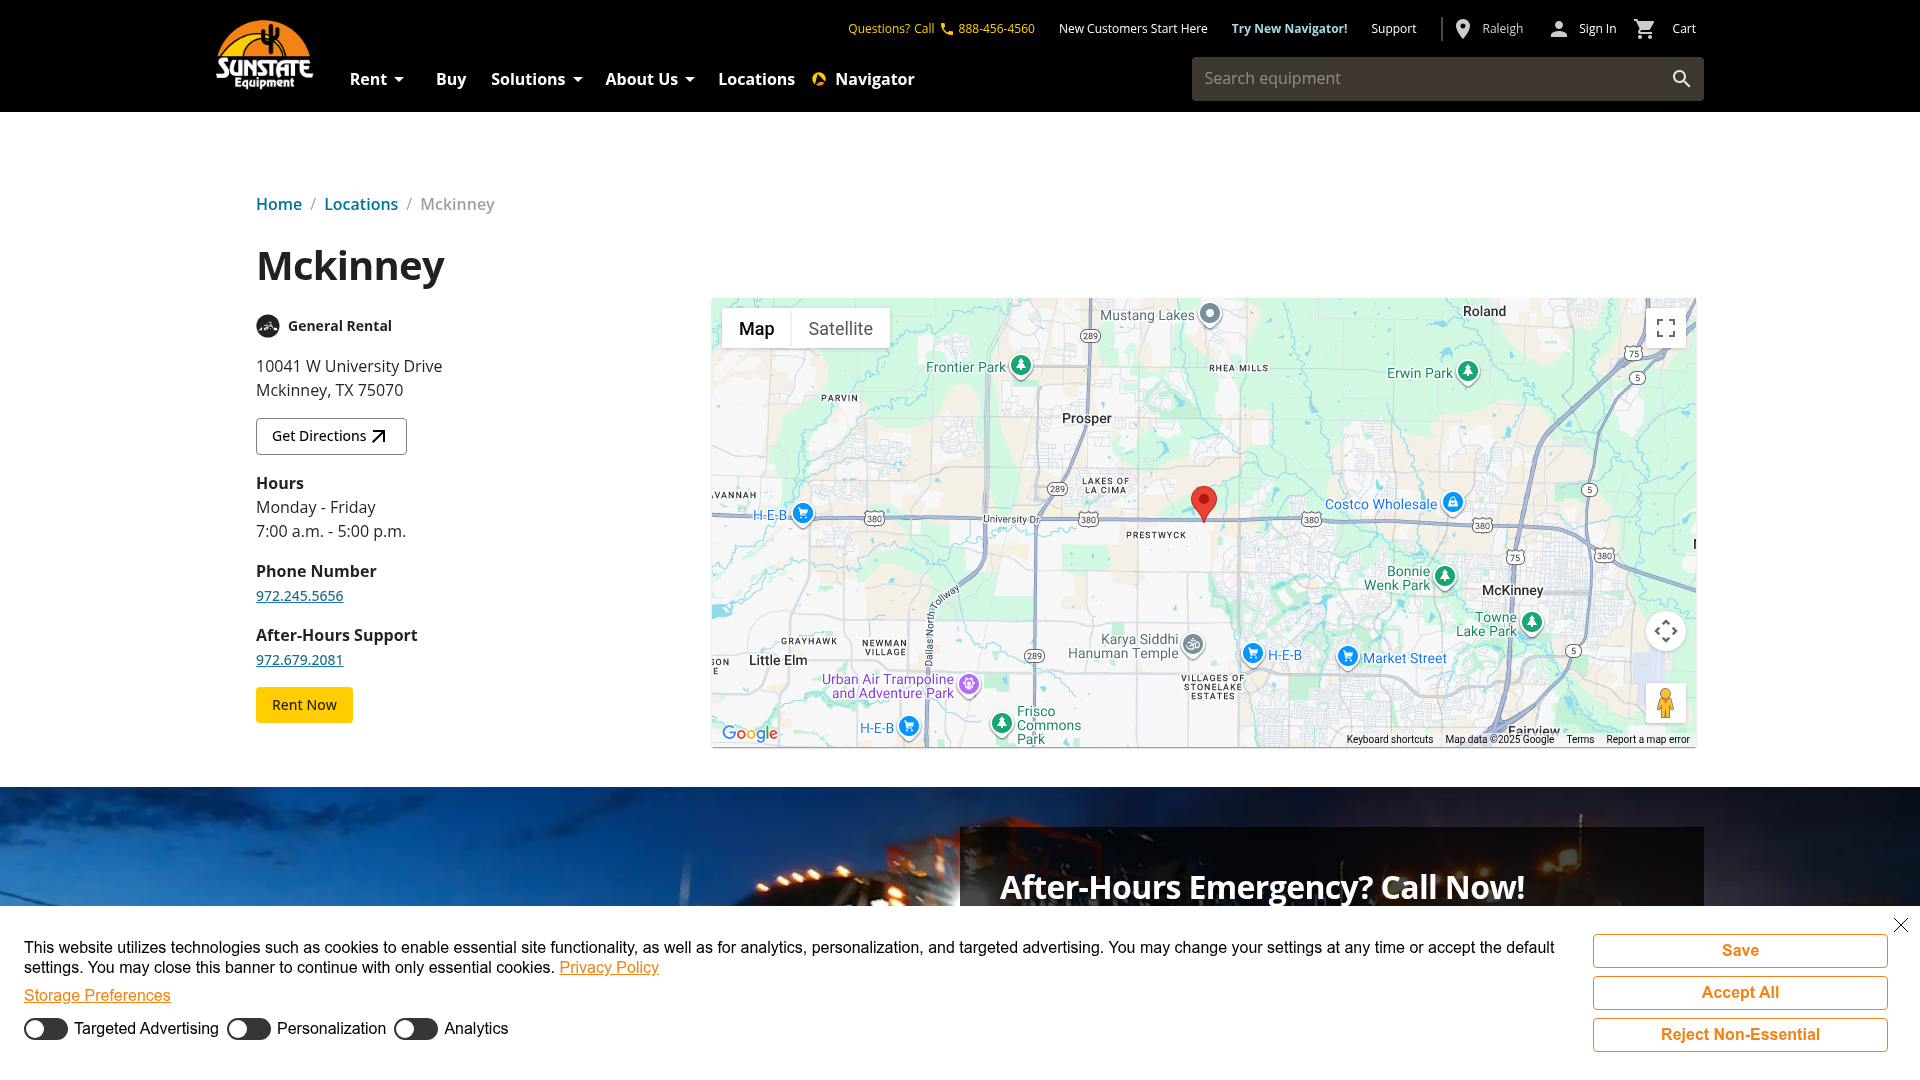Click the Sunstate Equipment logo
The image size is (1920, 1080).
pyautogui.click(x=264, y=55)
